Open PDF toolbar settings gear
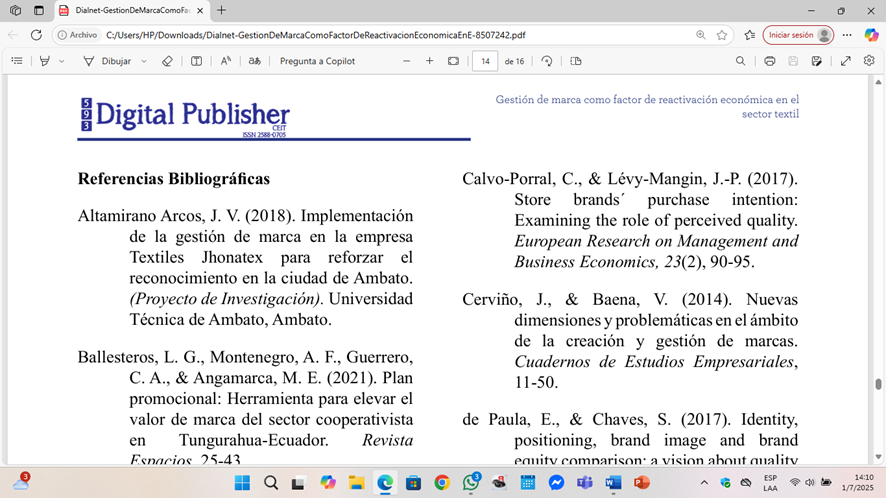886x498 pixels. coord(869,61)
